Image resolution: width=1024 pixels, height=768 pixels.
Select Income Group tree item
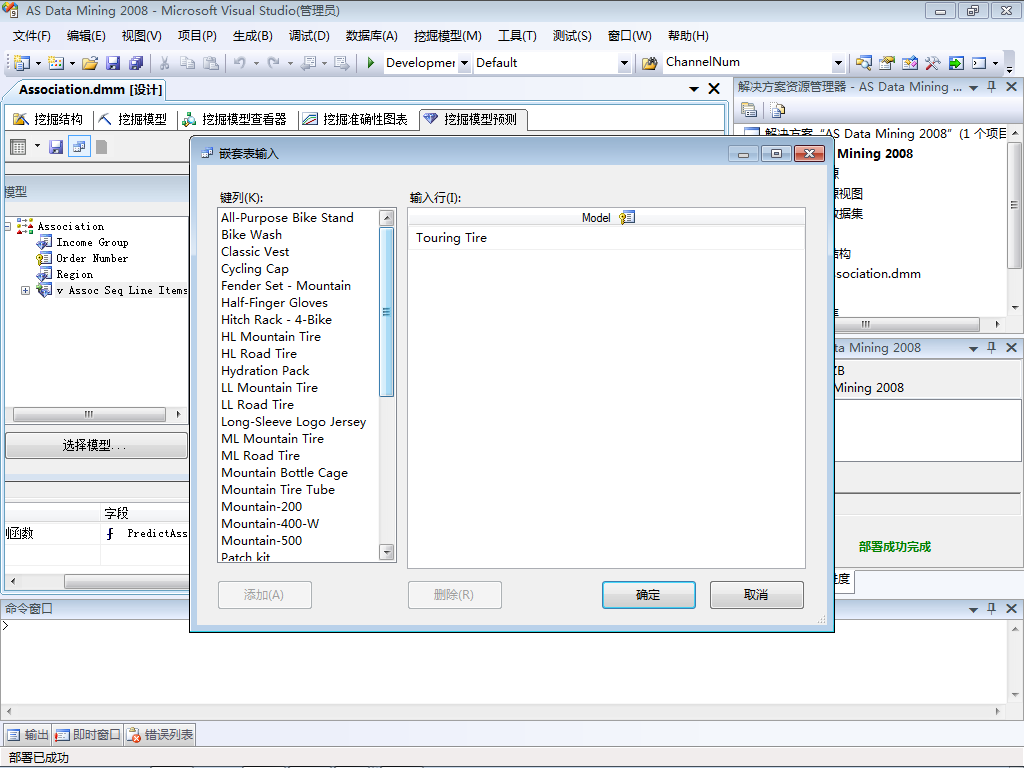(92, 242)
